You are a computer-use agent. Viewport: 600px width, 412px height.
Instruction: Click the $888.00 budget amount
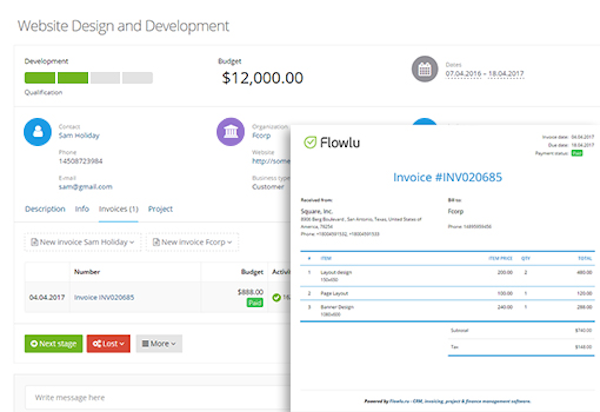pos(250,292)
